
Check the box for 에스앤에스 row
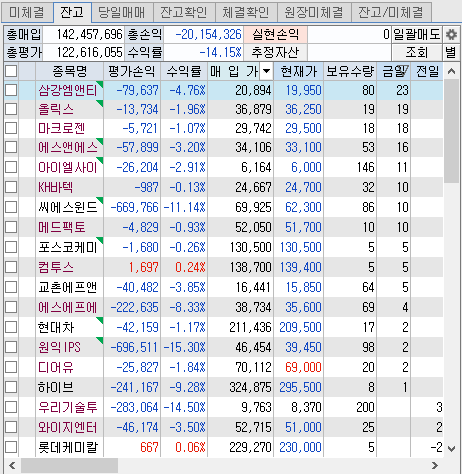click(x=11, y=147)
